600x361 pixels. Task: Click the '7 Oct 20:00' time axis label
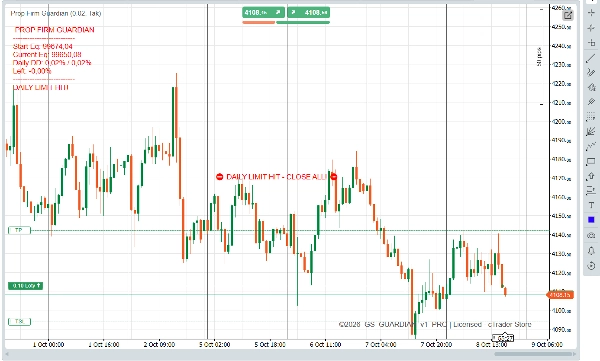[436, 345]
